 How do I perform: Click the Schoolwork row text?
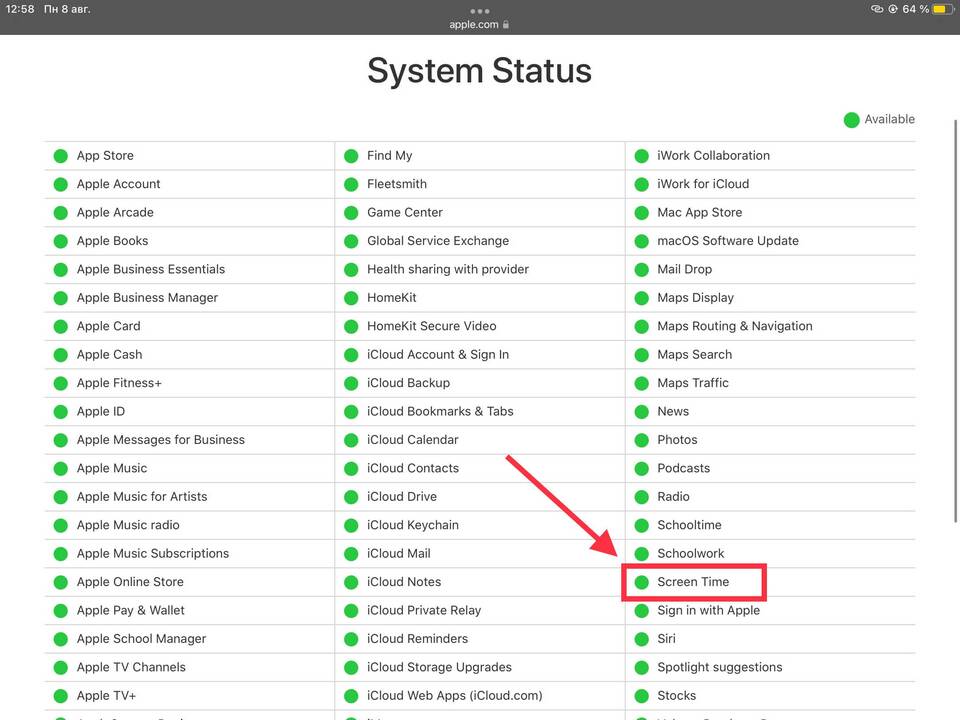(691, 553)
